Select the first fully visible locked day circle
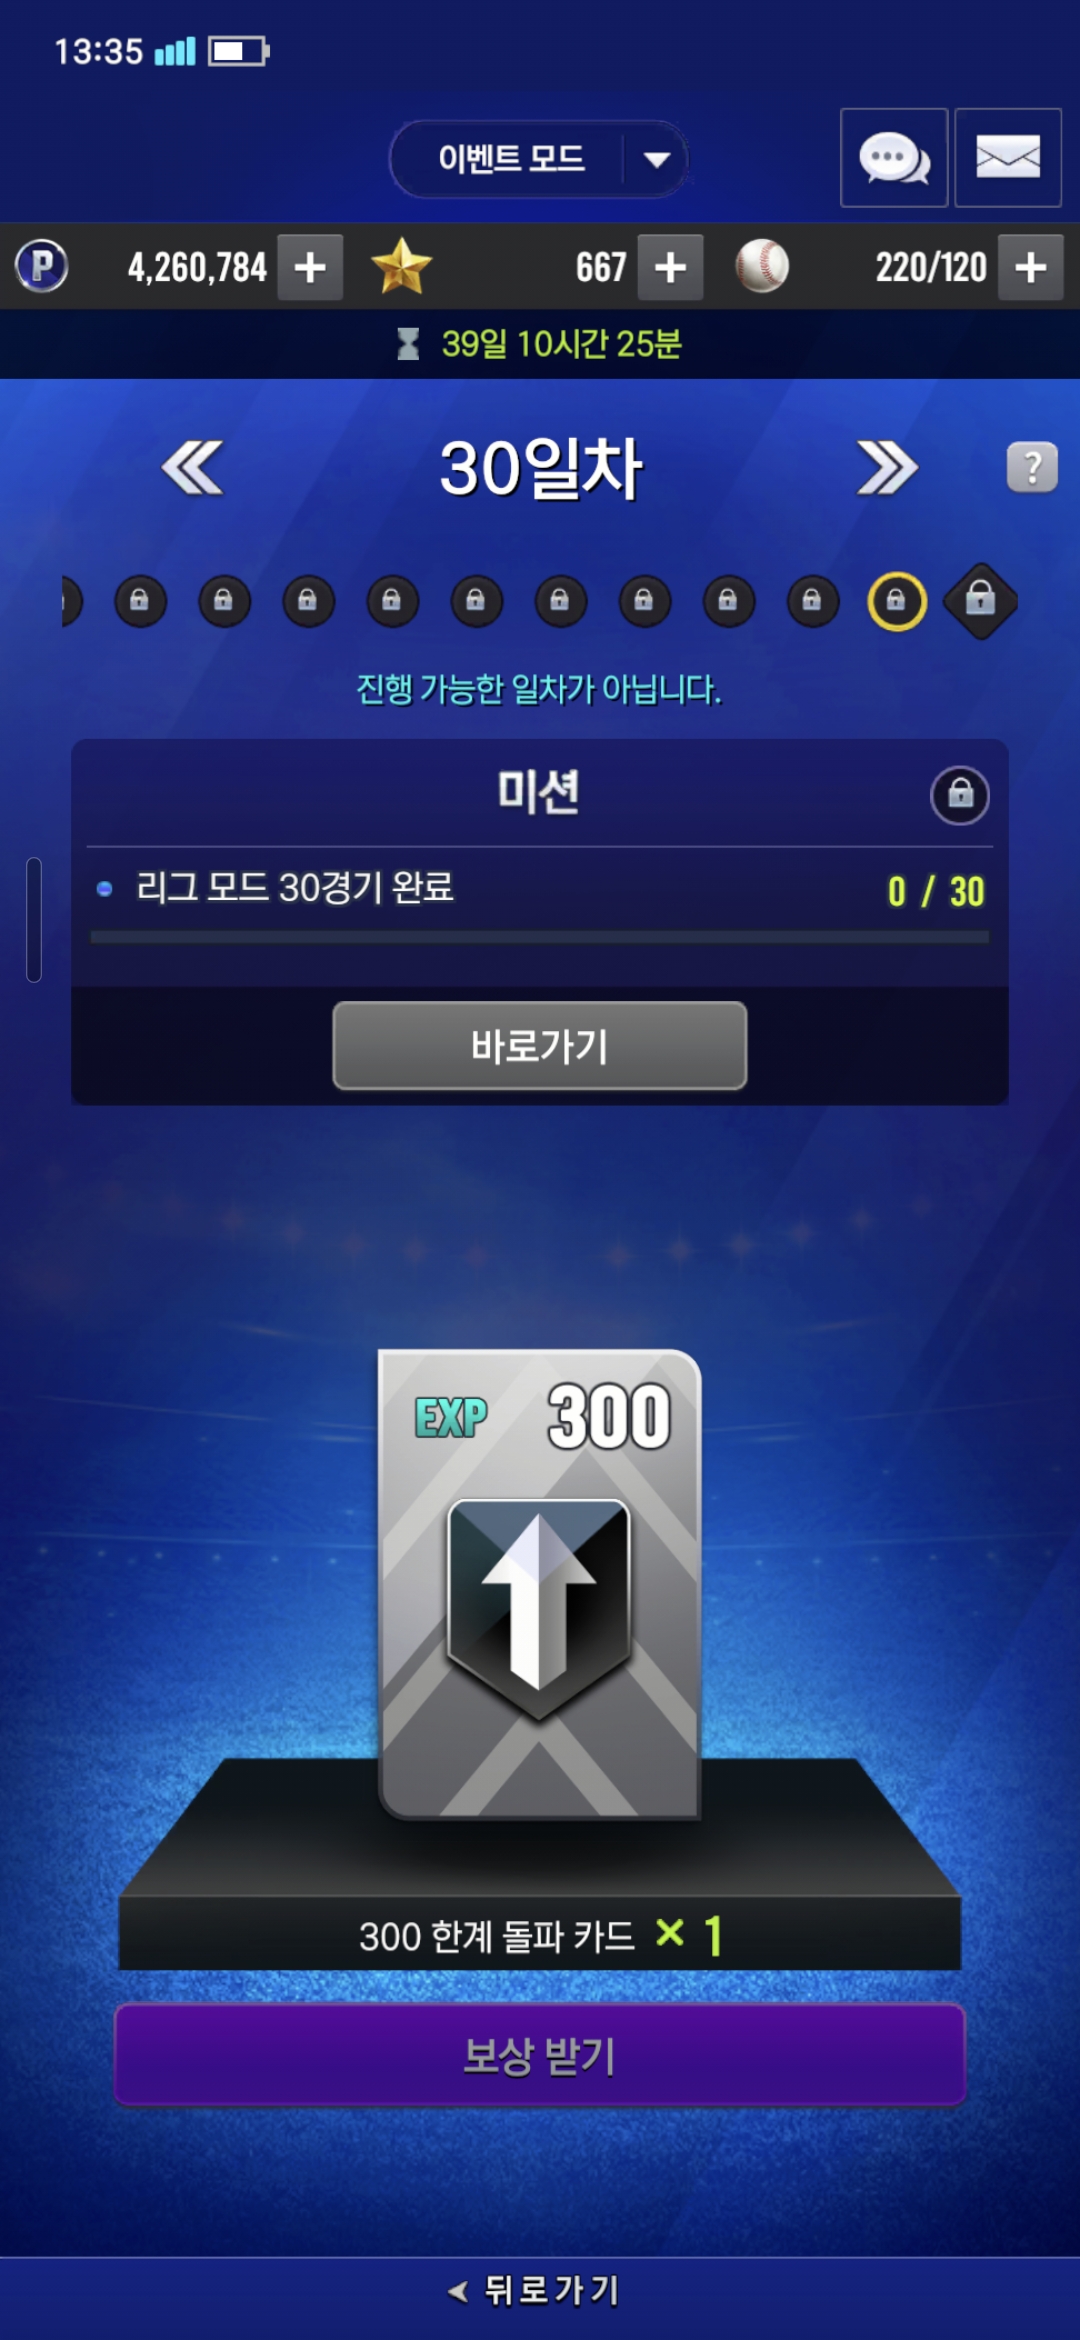Viewport: 1080px width, 2340px height. pos(140,601)
